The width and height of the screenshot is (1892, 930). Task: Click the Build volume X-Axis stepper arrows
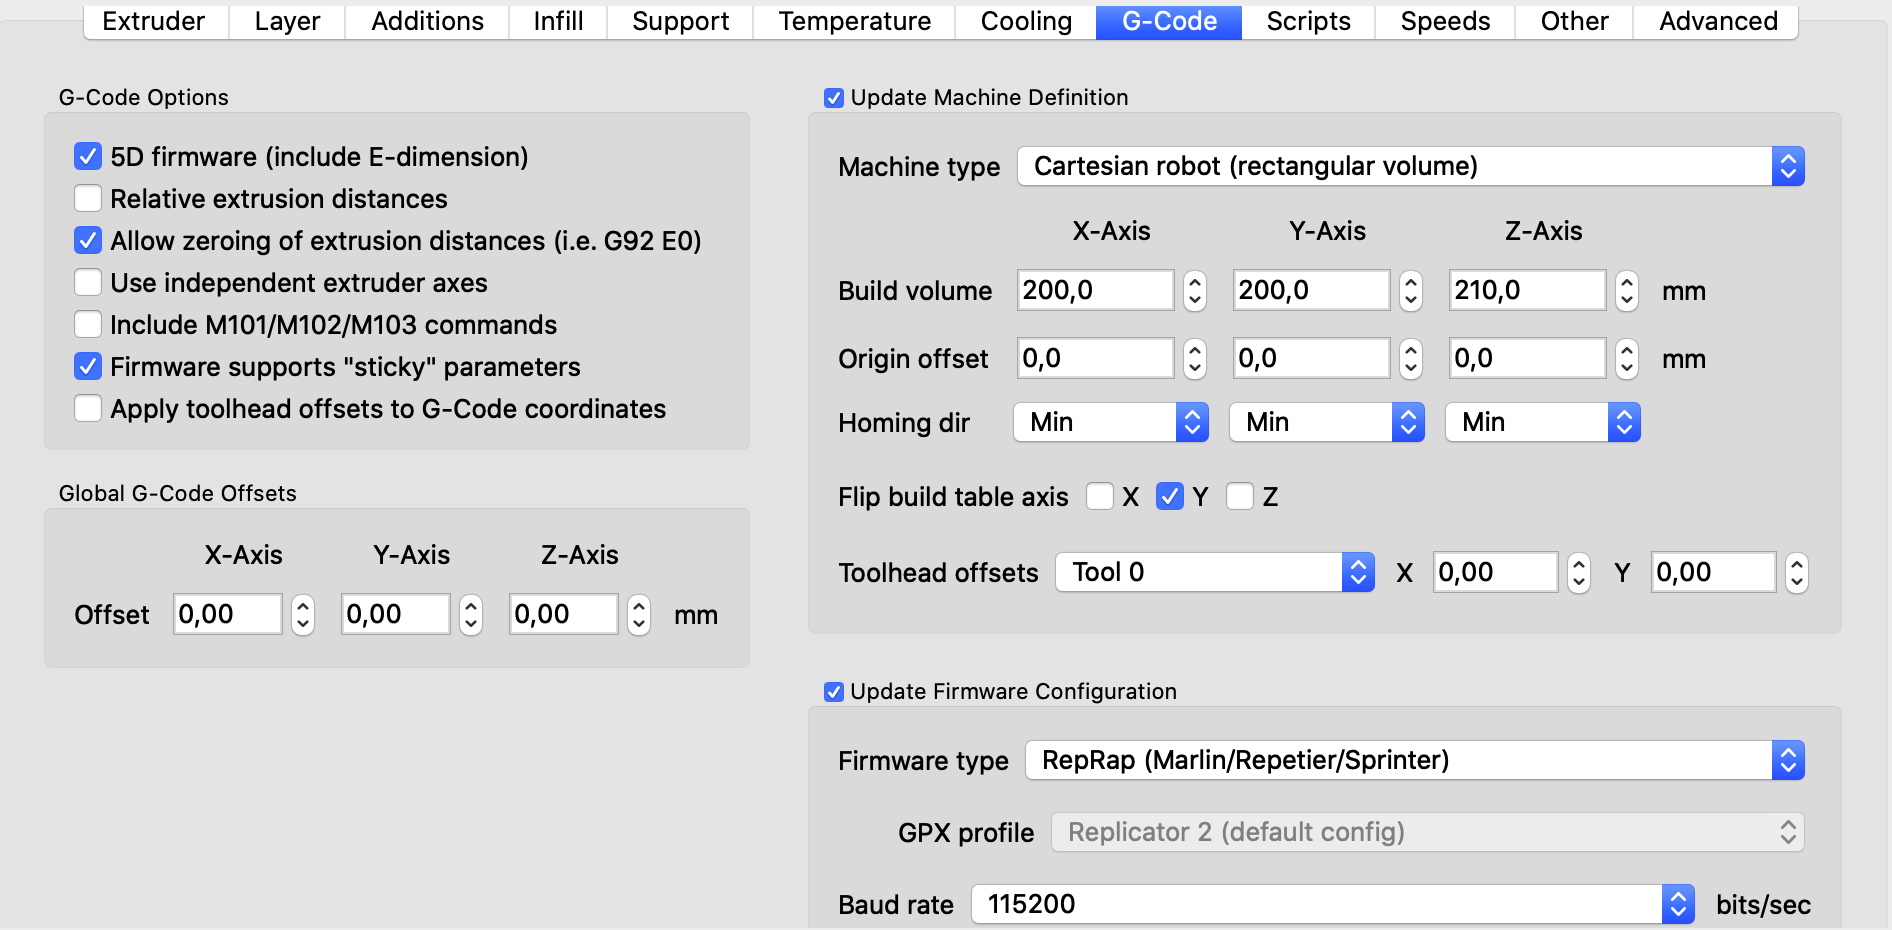tap(1195, 291)
